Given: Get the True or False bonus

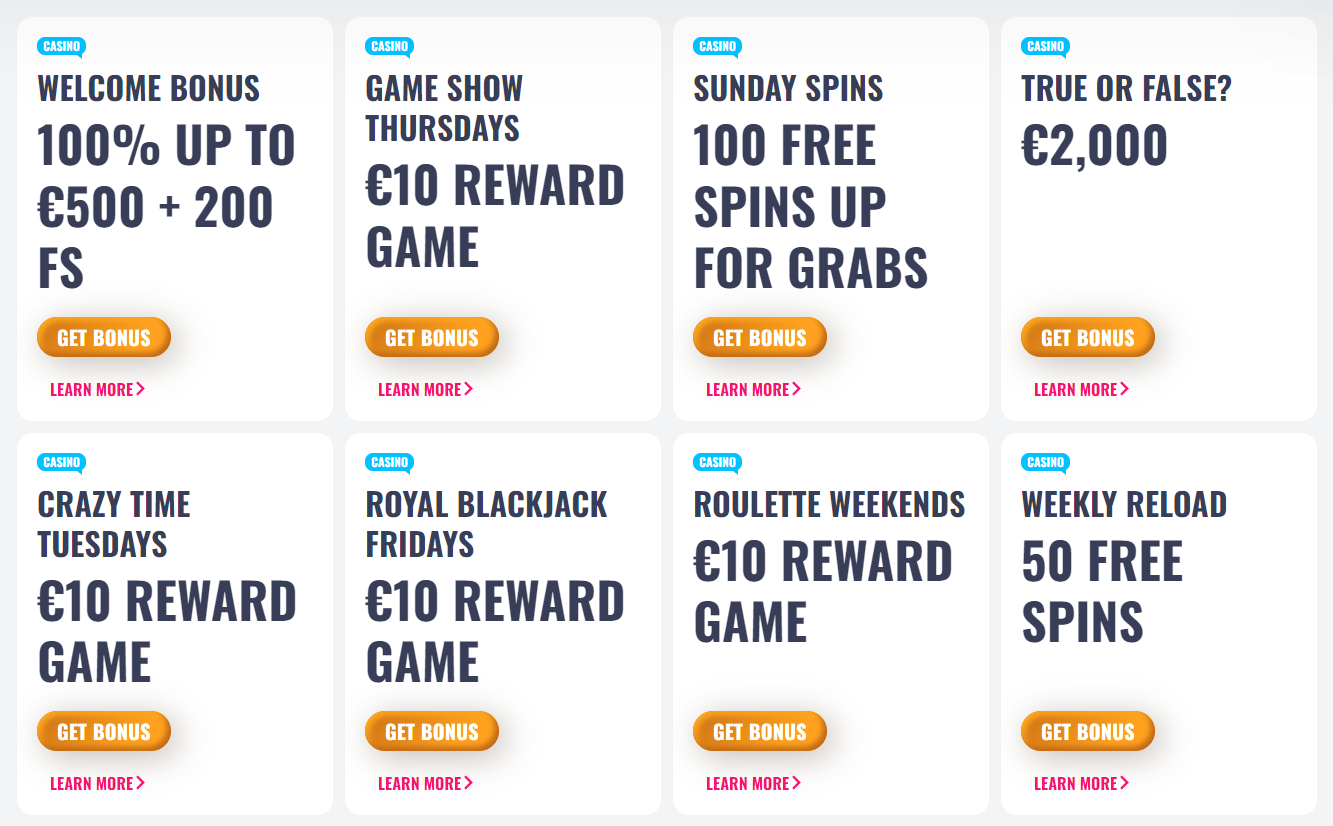Looking at the screenshot, I should [1088, 337].
